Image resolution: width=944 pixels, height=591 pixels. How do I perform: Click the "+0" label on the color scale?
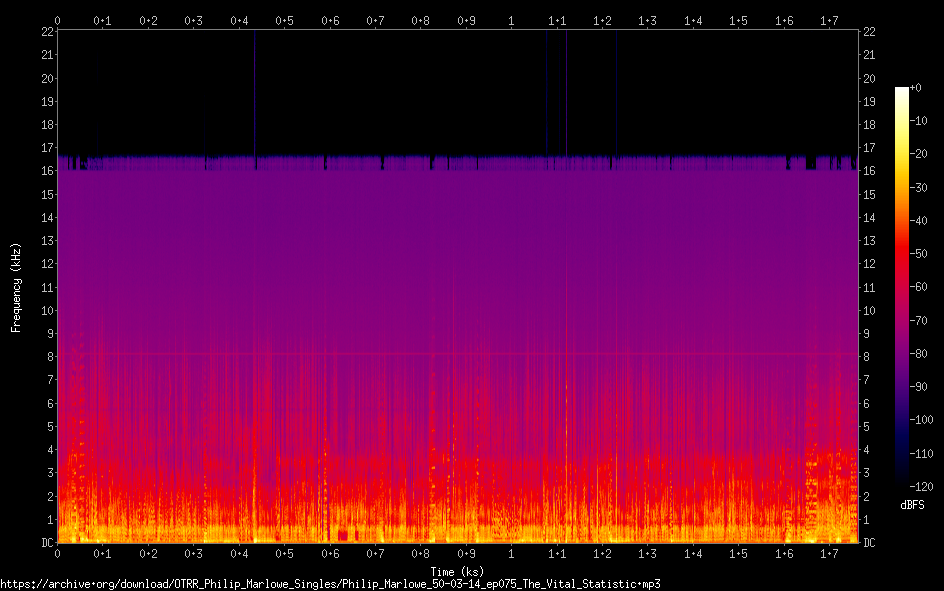point(916,88)
